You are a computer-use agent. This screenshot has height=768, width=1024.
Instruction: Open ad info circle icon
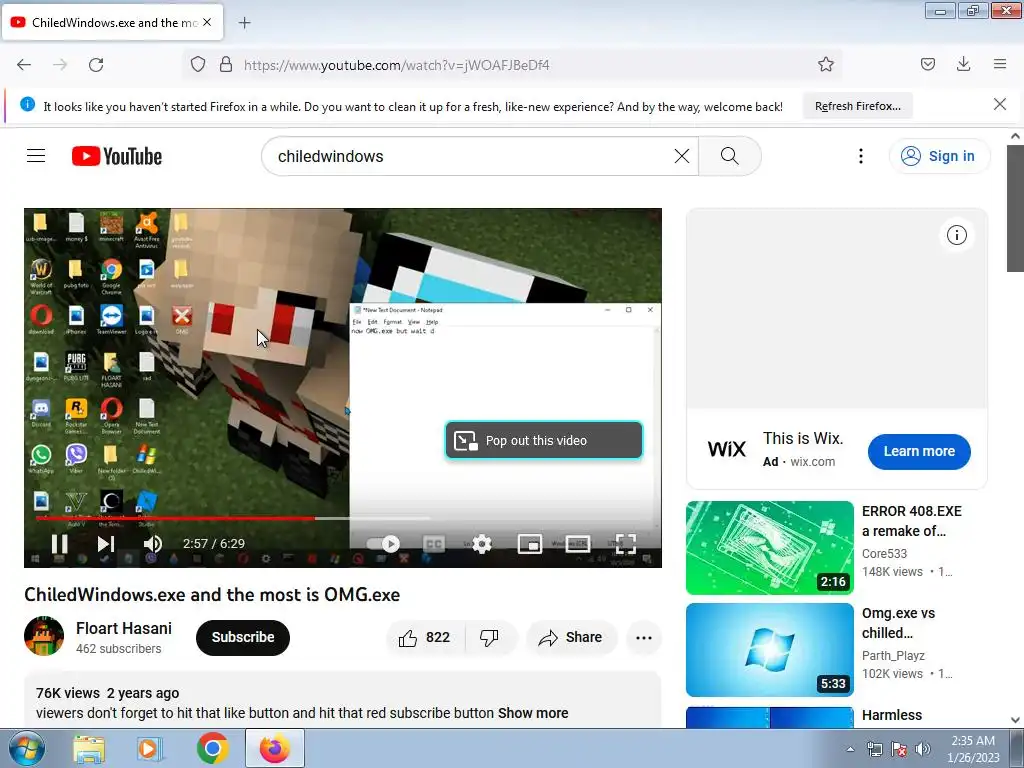[957, 235]
